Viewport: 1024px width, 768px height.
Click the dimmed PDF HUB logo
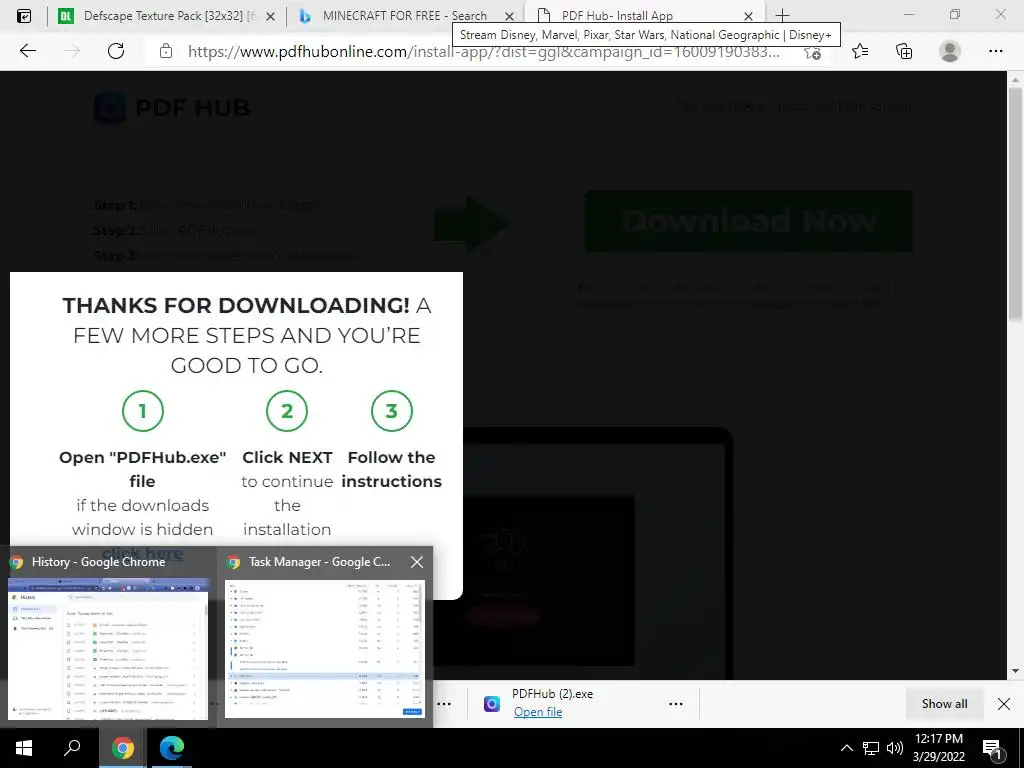click(x=172, y=107)
